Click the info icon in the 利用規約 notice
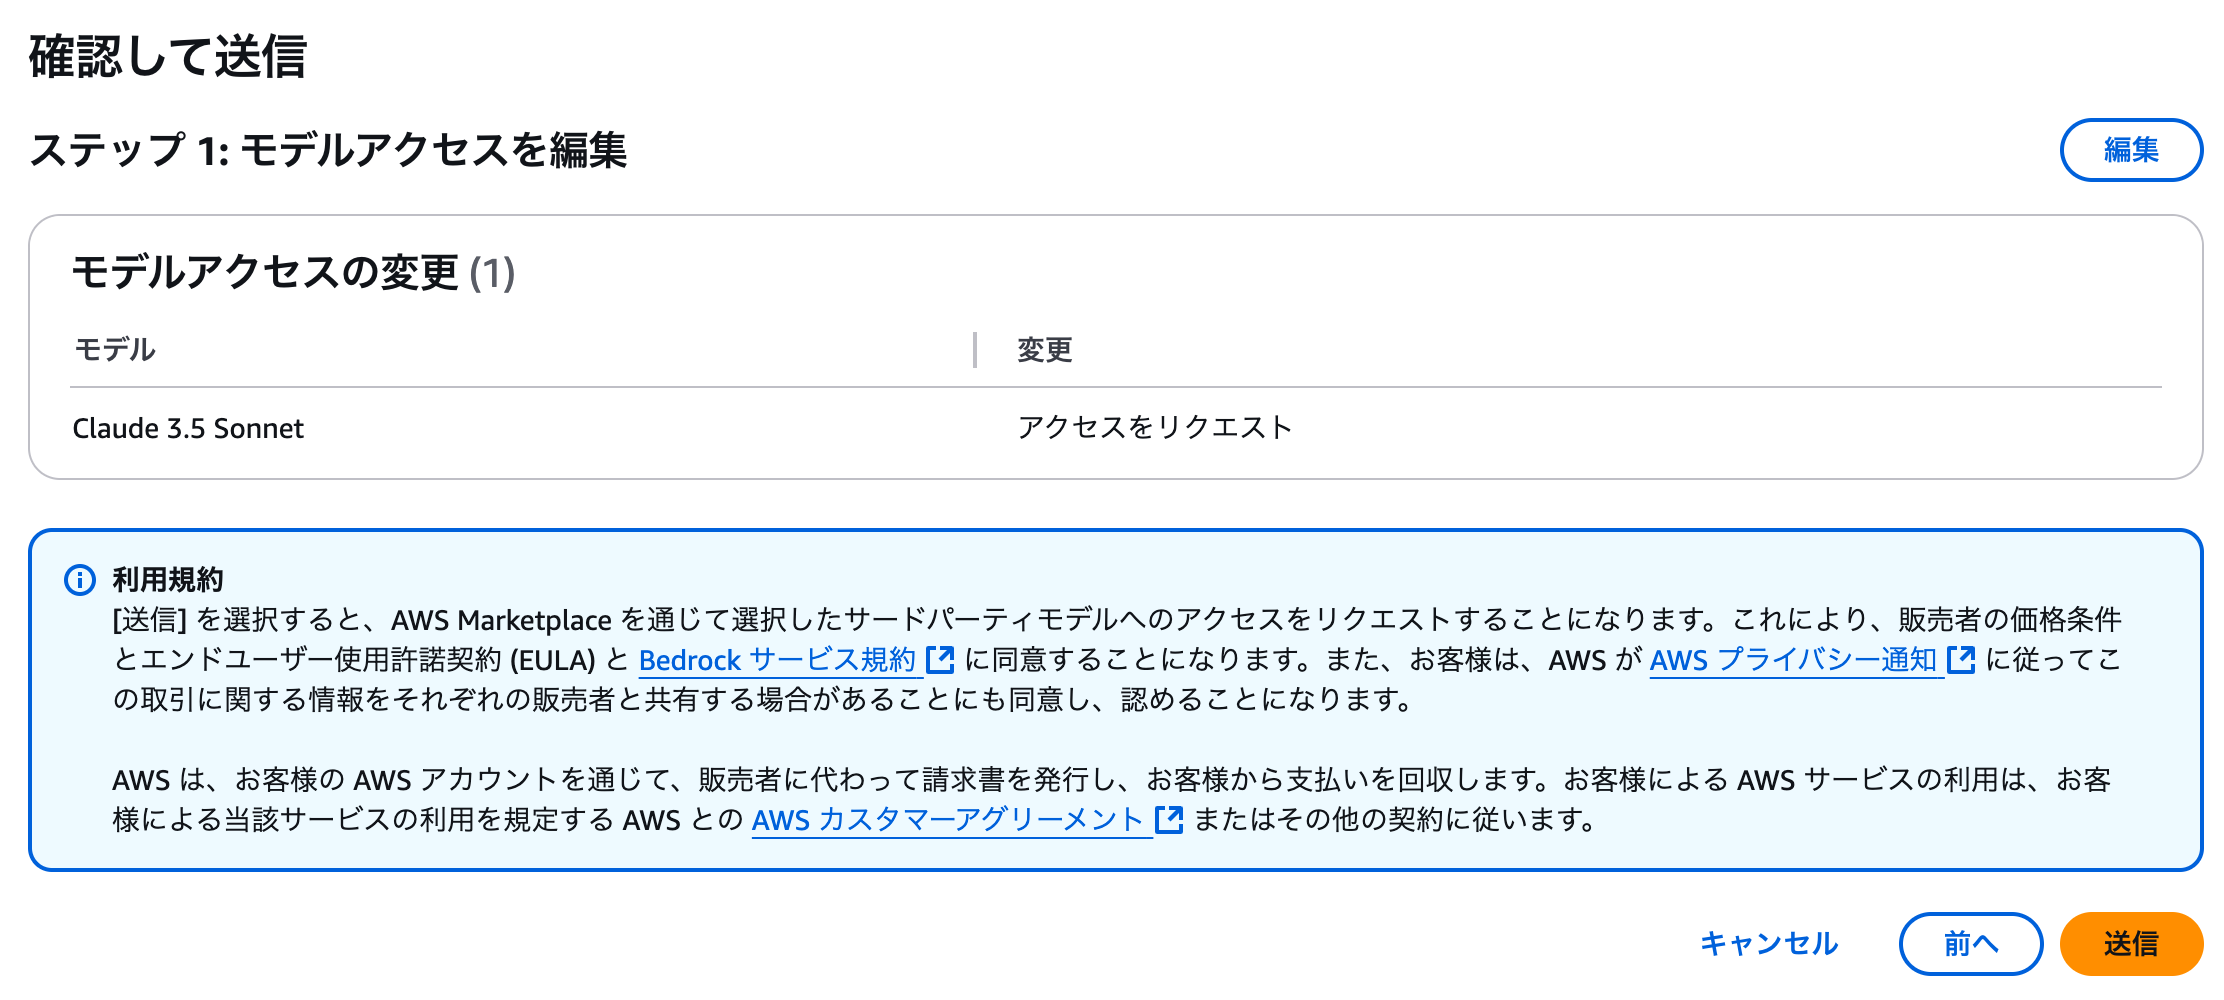The image size is (2224, 1000). (x=78, y=578)
